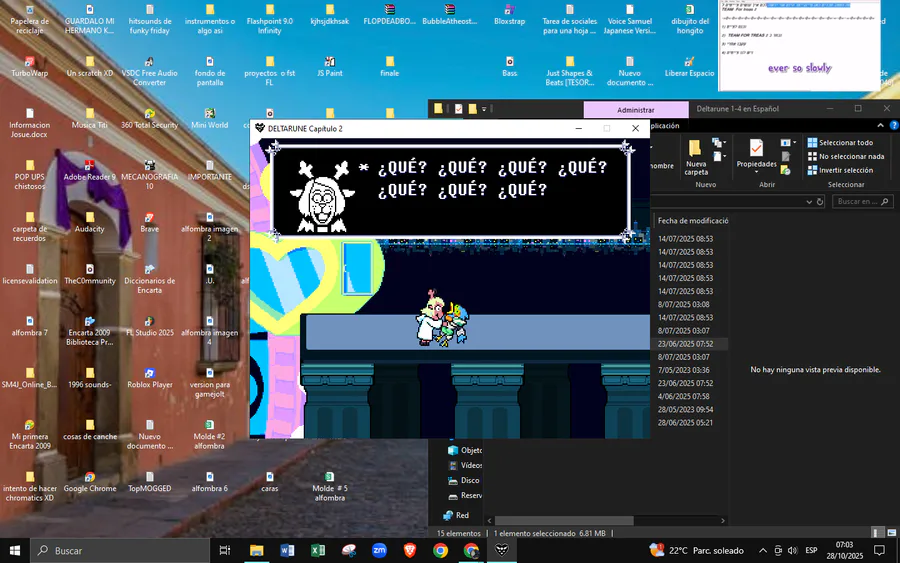Click the ESP language indicator
The image size is (900, 563).
pyautogui.click(x=811, y=550)
